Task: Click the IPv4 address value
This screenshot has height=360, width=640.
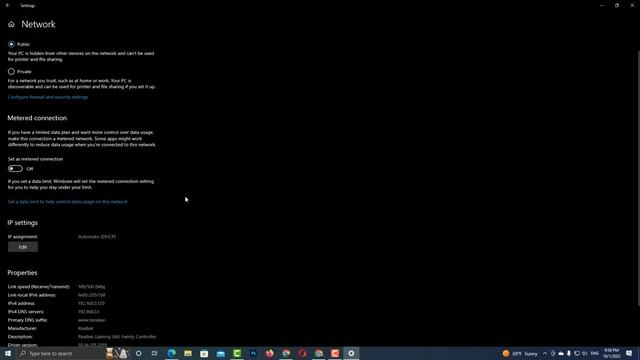Action: pyautogui.click(x=91, y=303)
